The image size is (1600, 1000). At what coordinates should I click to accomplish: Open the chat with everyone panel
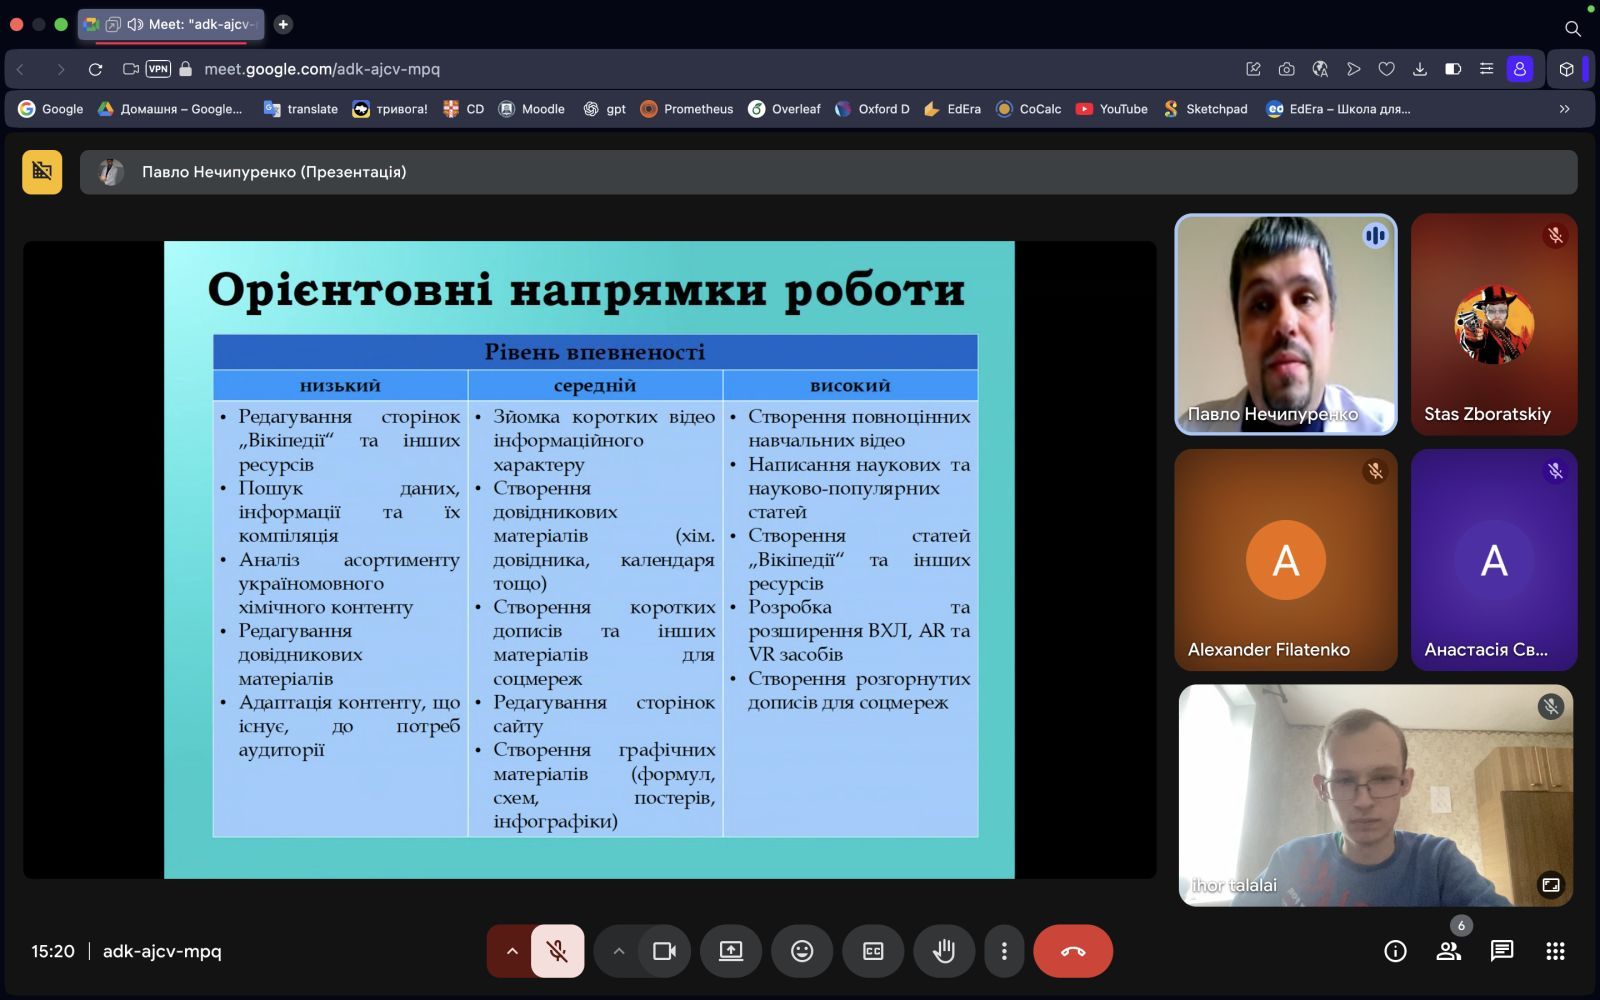(x=1501, y=951)
